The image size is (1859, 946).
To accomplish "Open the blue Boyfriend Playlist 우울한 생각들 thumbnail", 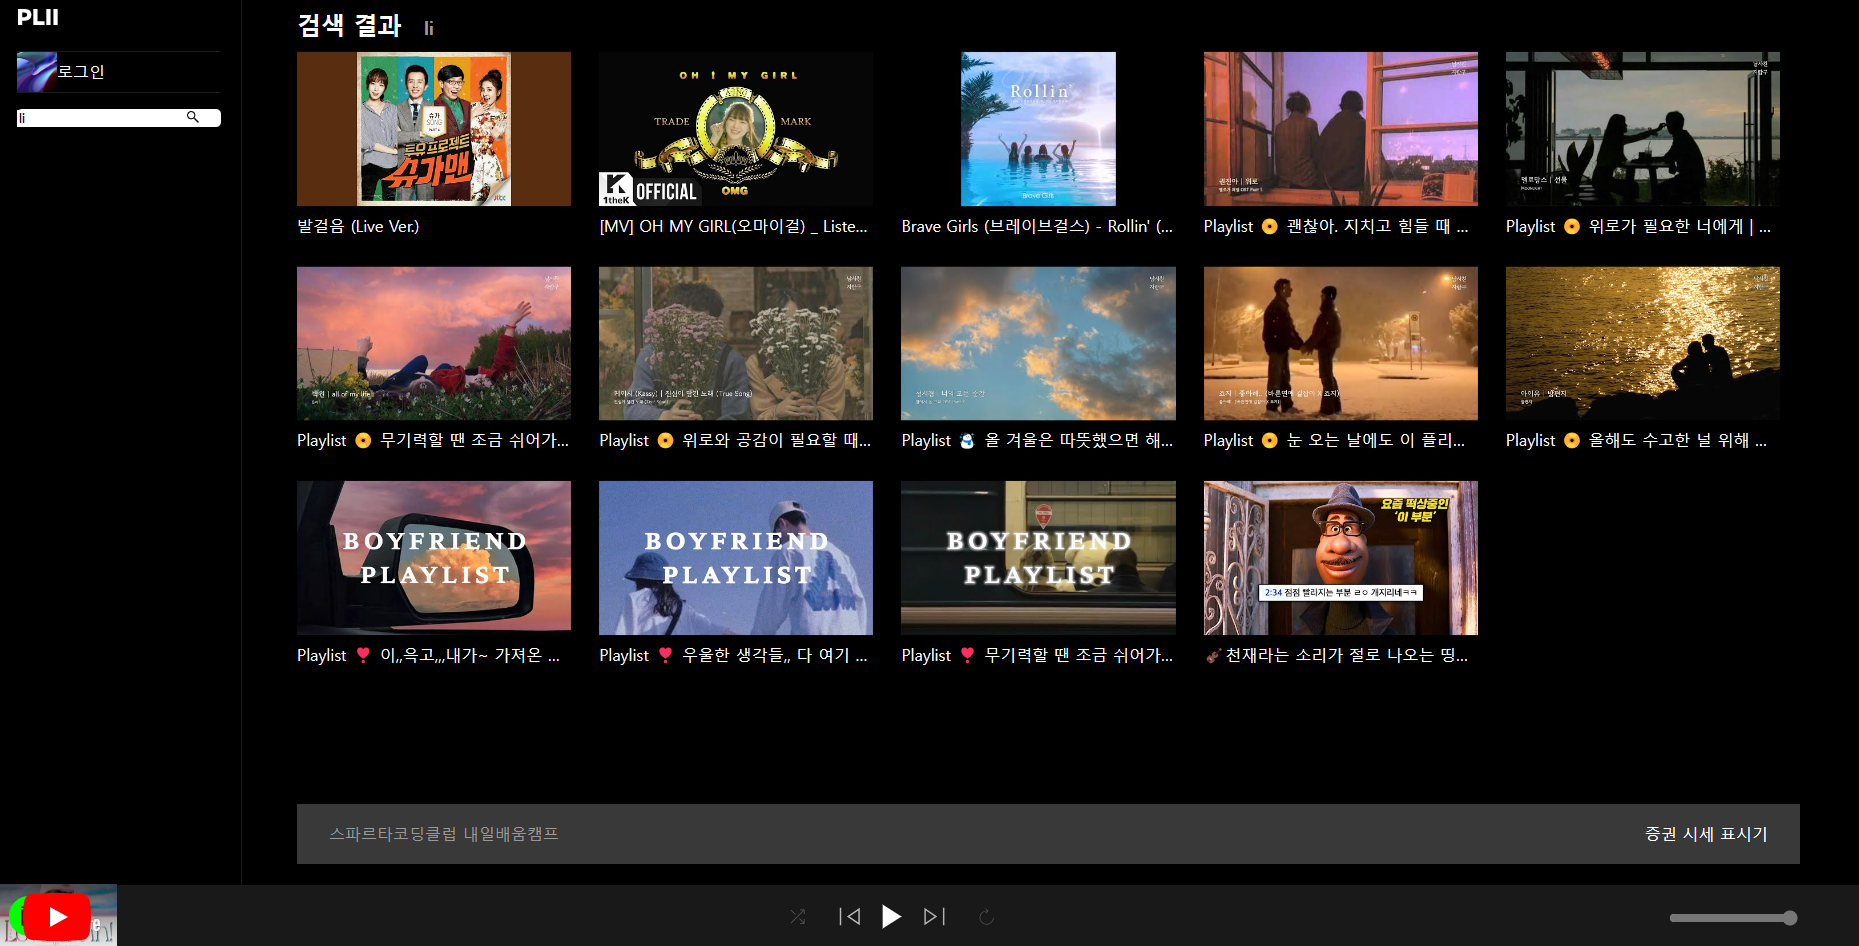I will point(736,558).
